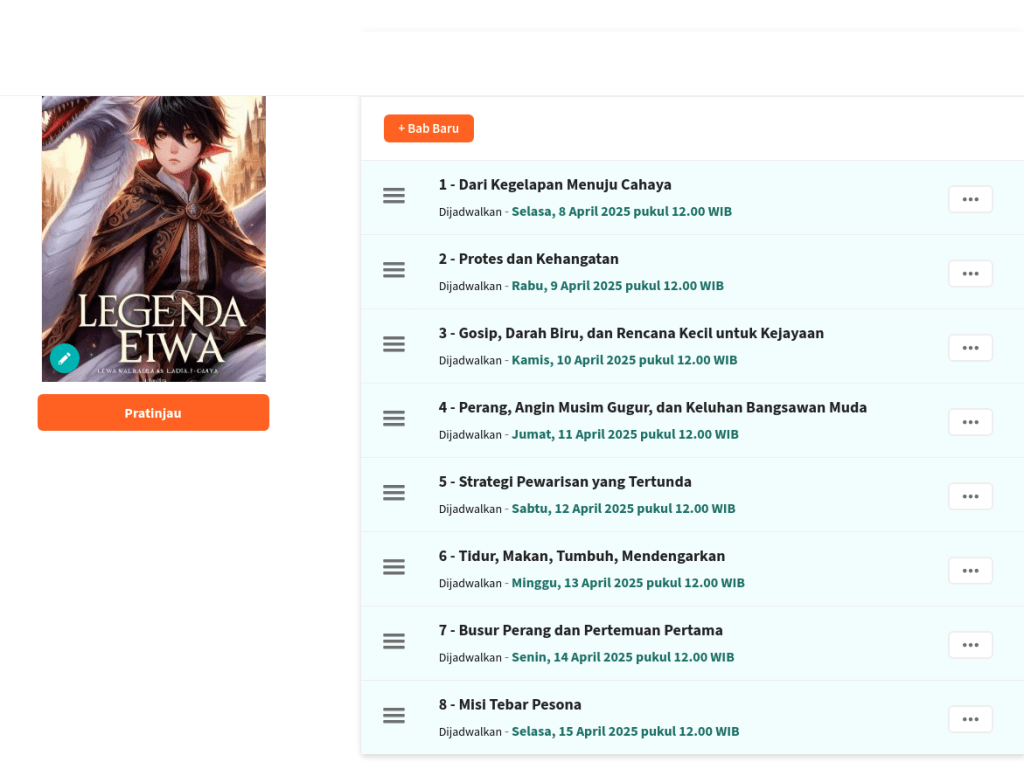
Task: Grab drag handle for chapter 1
Action: [394, 196]
